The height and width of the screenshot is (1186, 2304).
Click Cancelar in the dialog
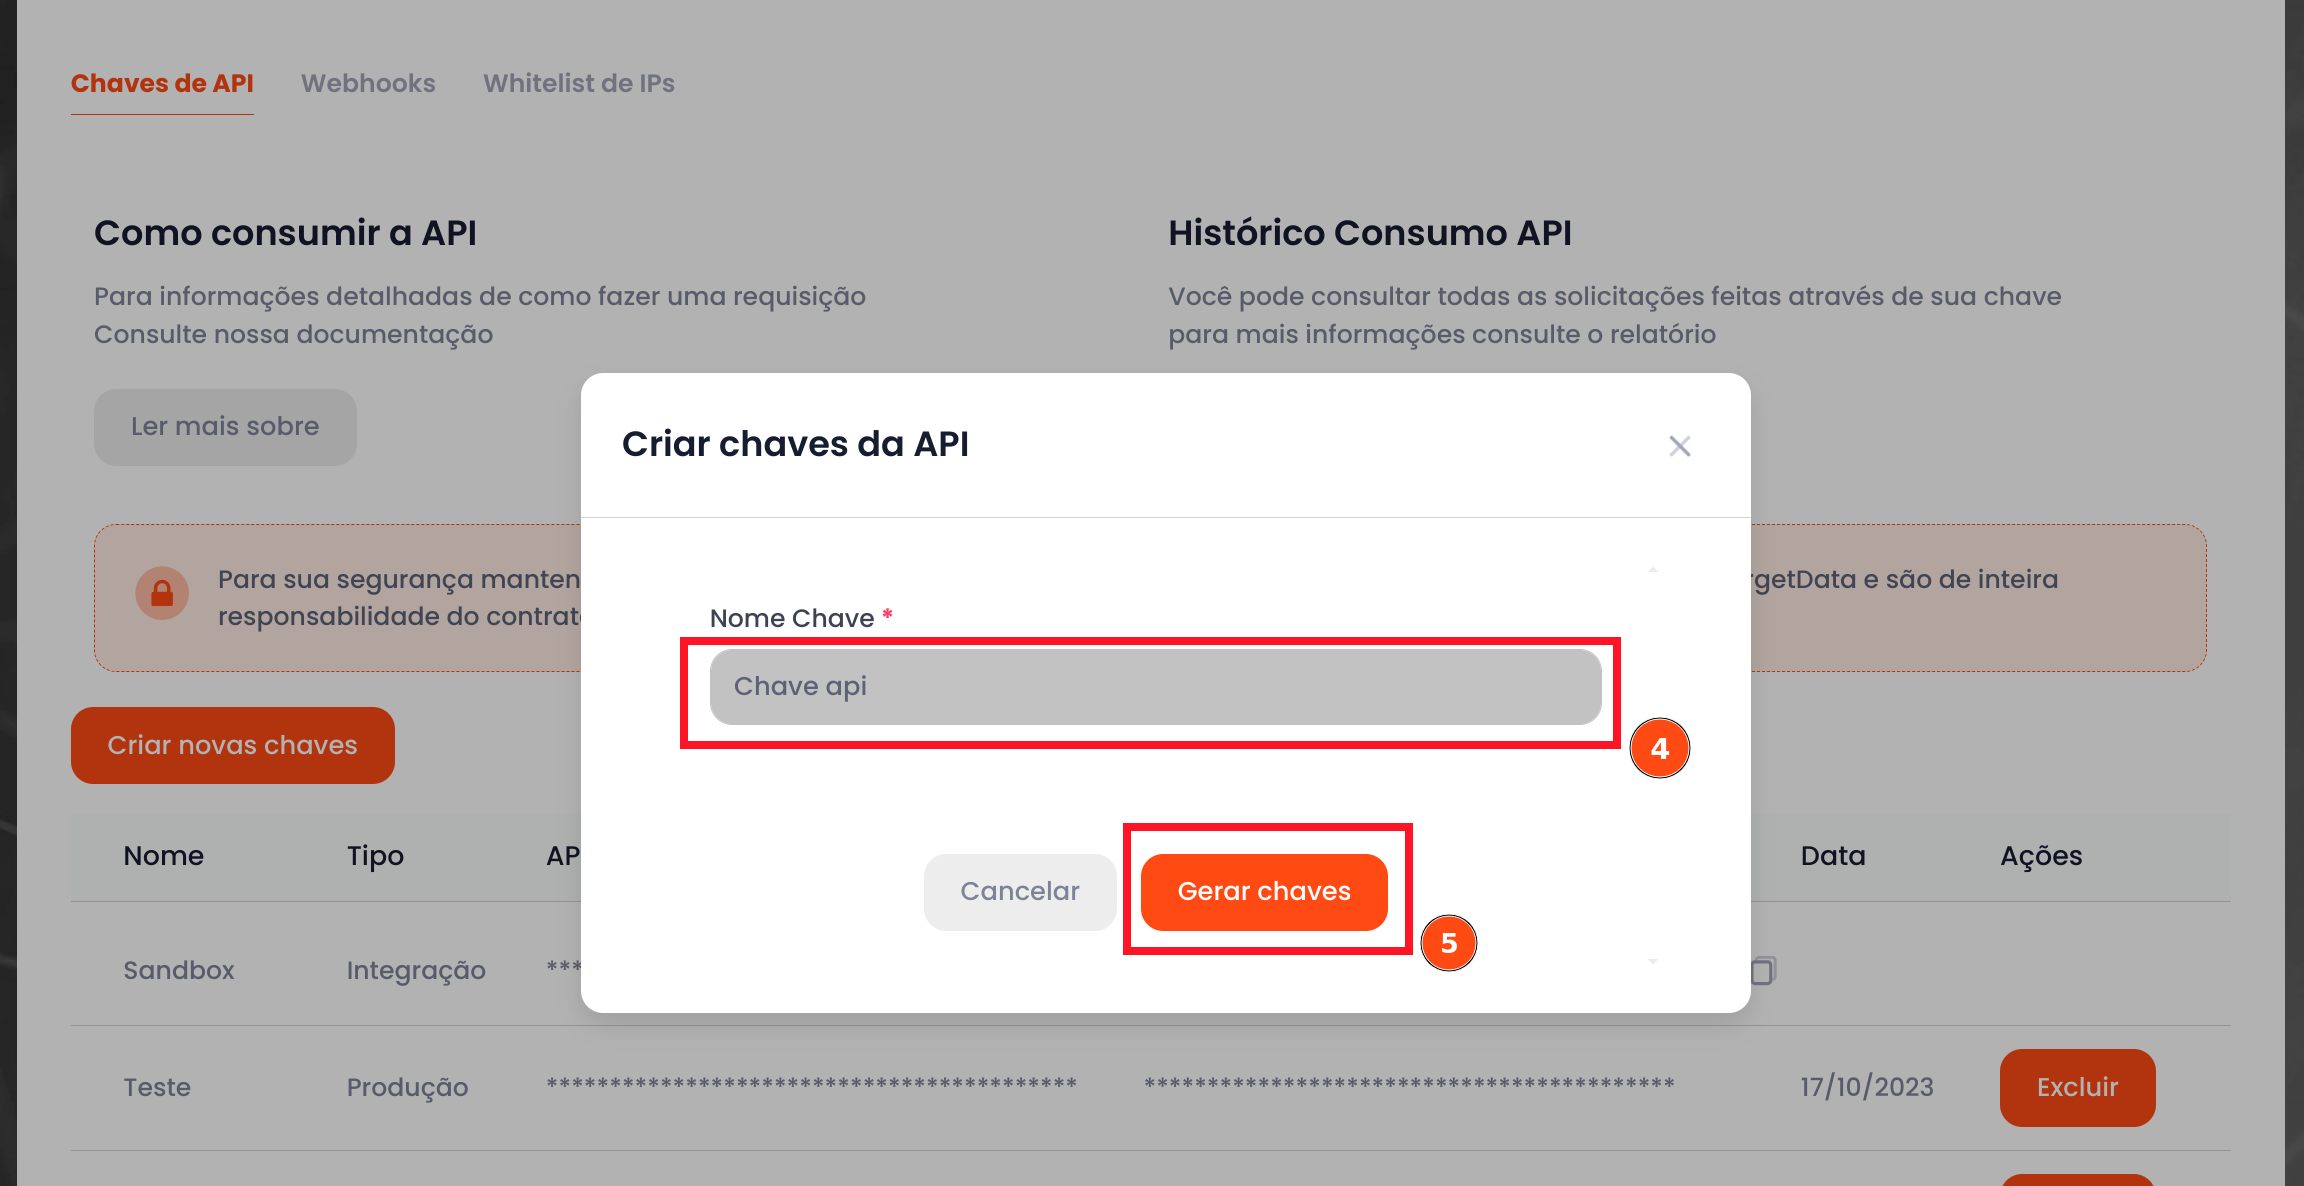point(1019,891)
